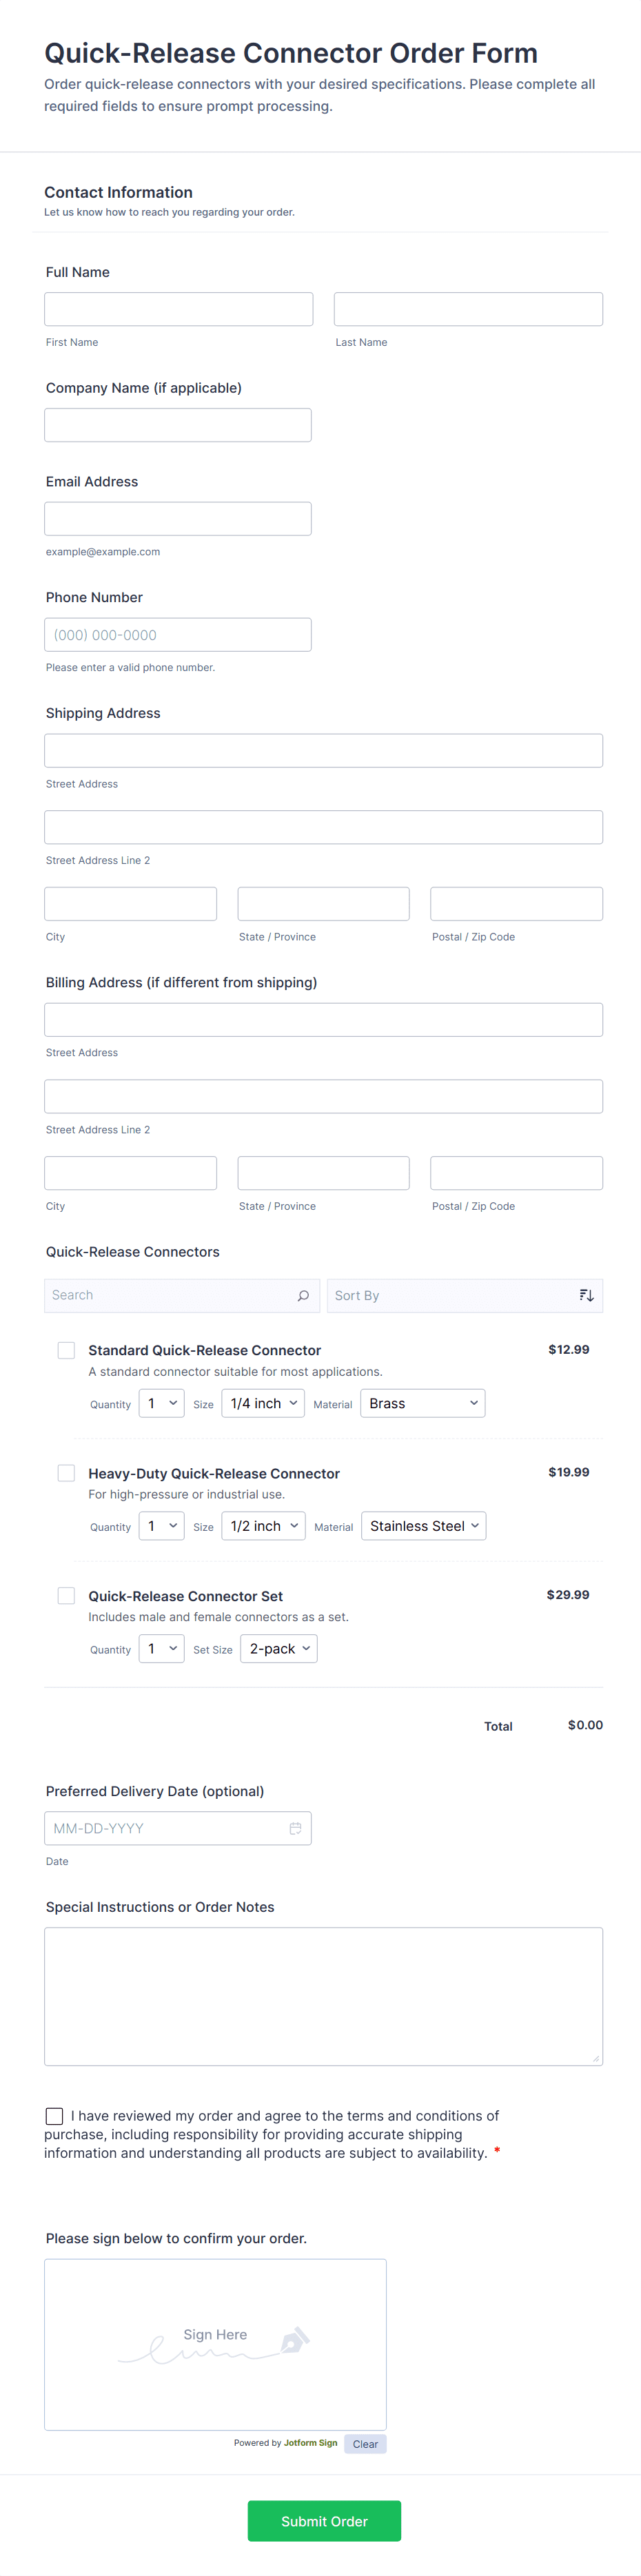
Task: Click the Sign Here signature pad
Action: (215, 2344)
